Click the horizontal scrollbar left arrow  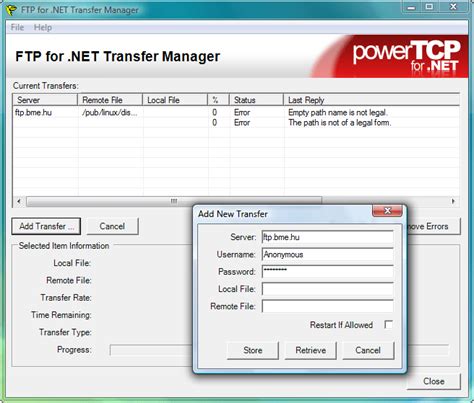click(x=19, y=201)
